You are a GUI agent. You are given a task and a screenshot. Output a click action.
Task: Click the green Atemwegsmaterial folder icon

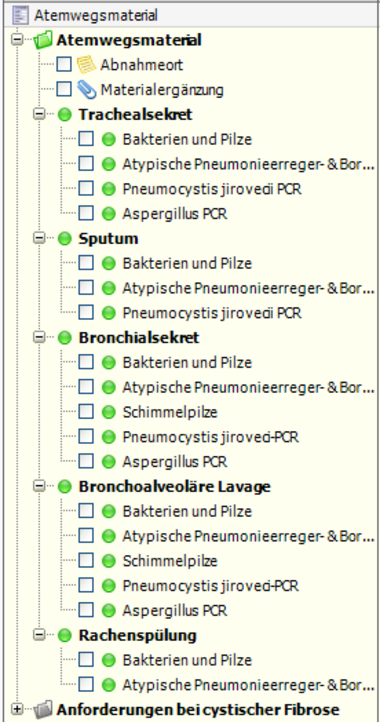click(43, 40)
